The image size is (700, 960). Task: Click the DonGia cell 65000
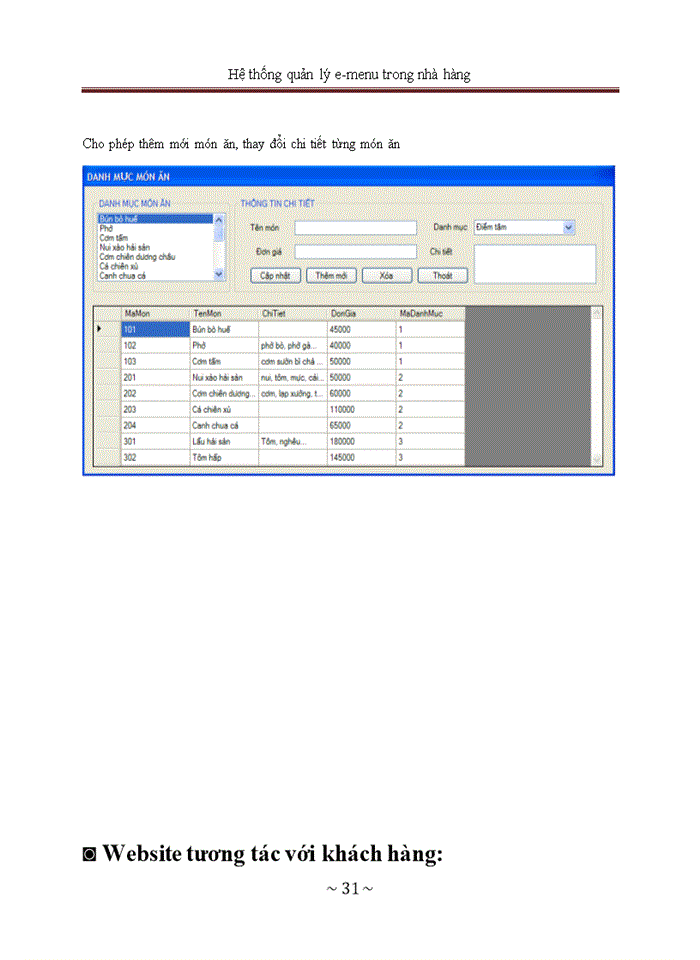pos(361,425)
